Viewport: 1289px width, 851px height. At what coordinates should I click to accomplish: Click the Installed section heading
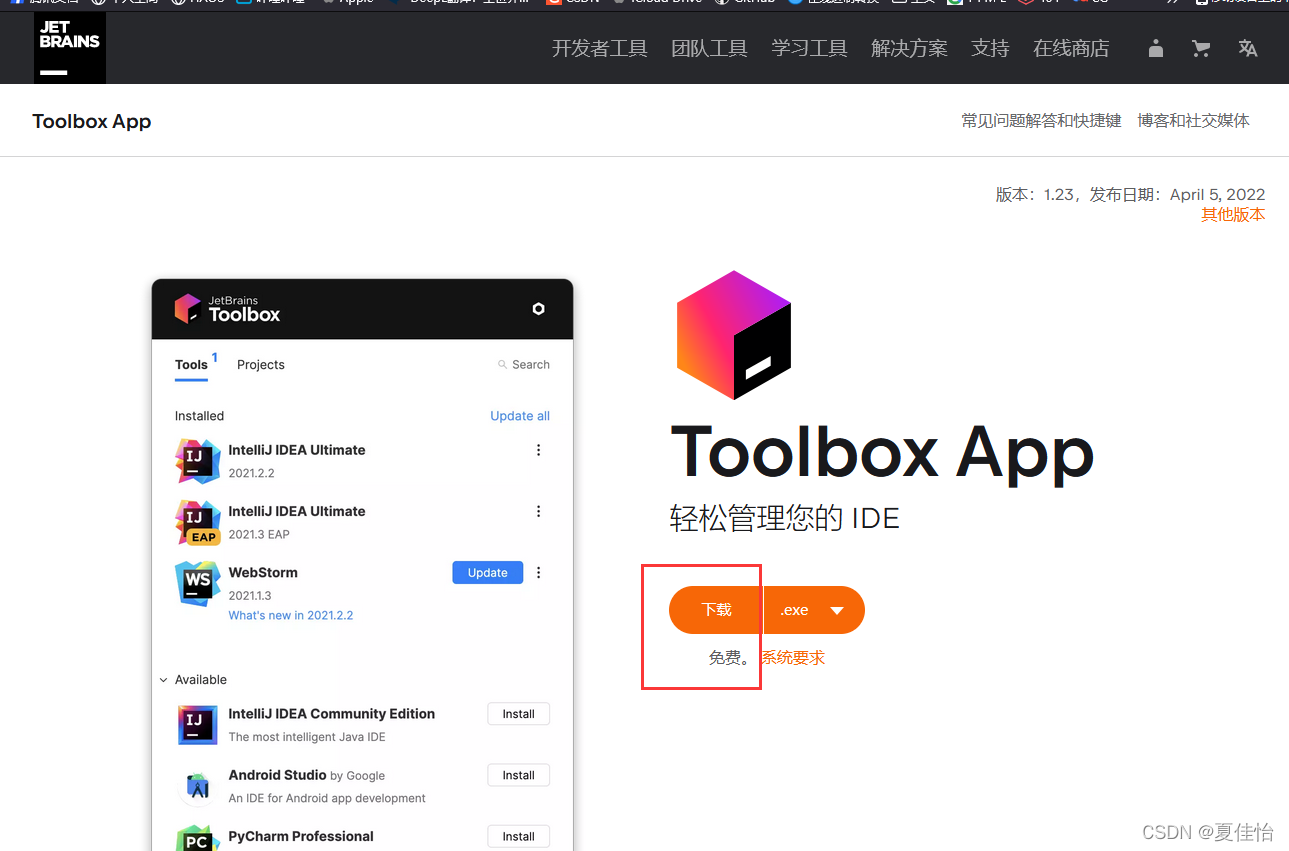(200, 416)
